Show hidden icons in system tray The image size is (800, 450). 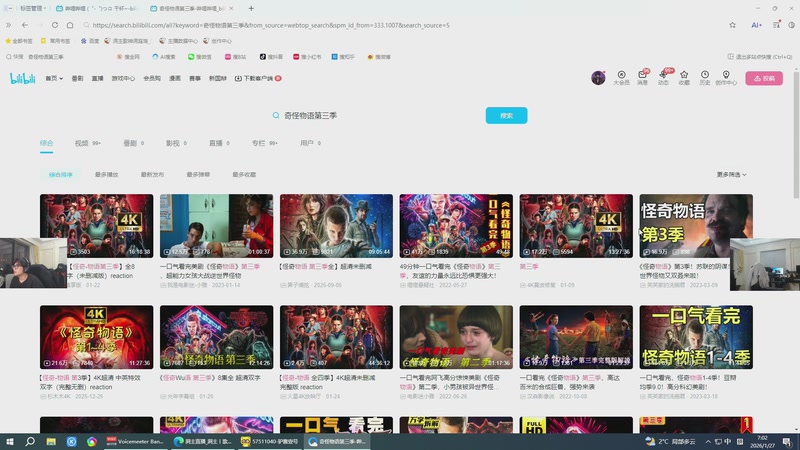[708, 441]
